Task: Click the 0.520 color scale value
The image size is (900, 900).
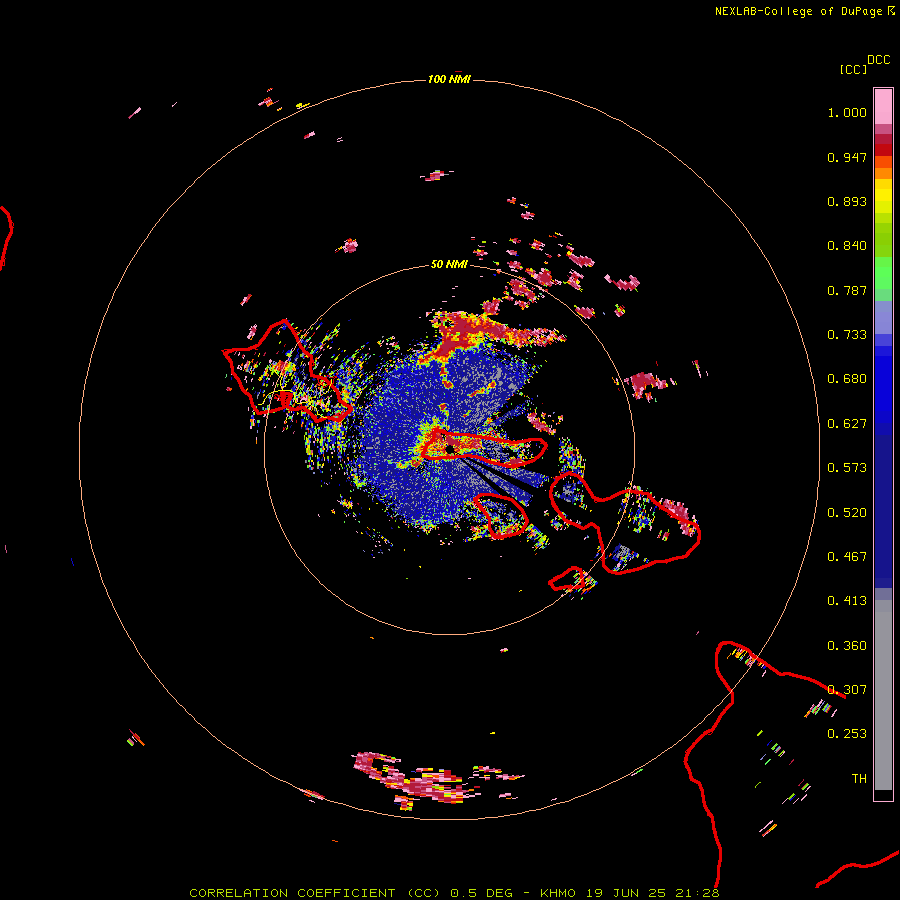Action: tap(847, 513)
